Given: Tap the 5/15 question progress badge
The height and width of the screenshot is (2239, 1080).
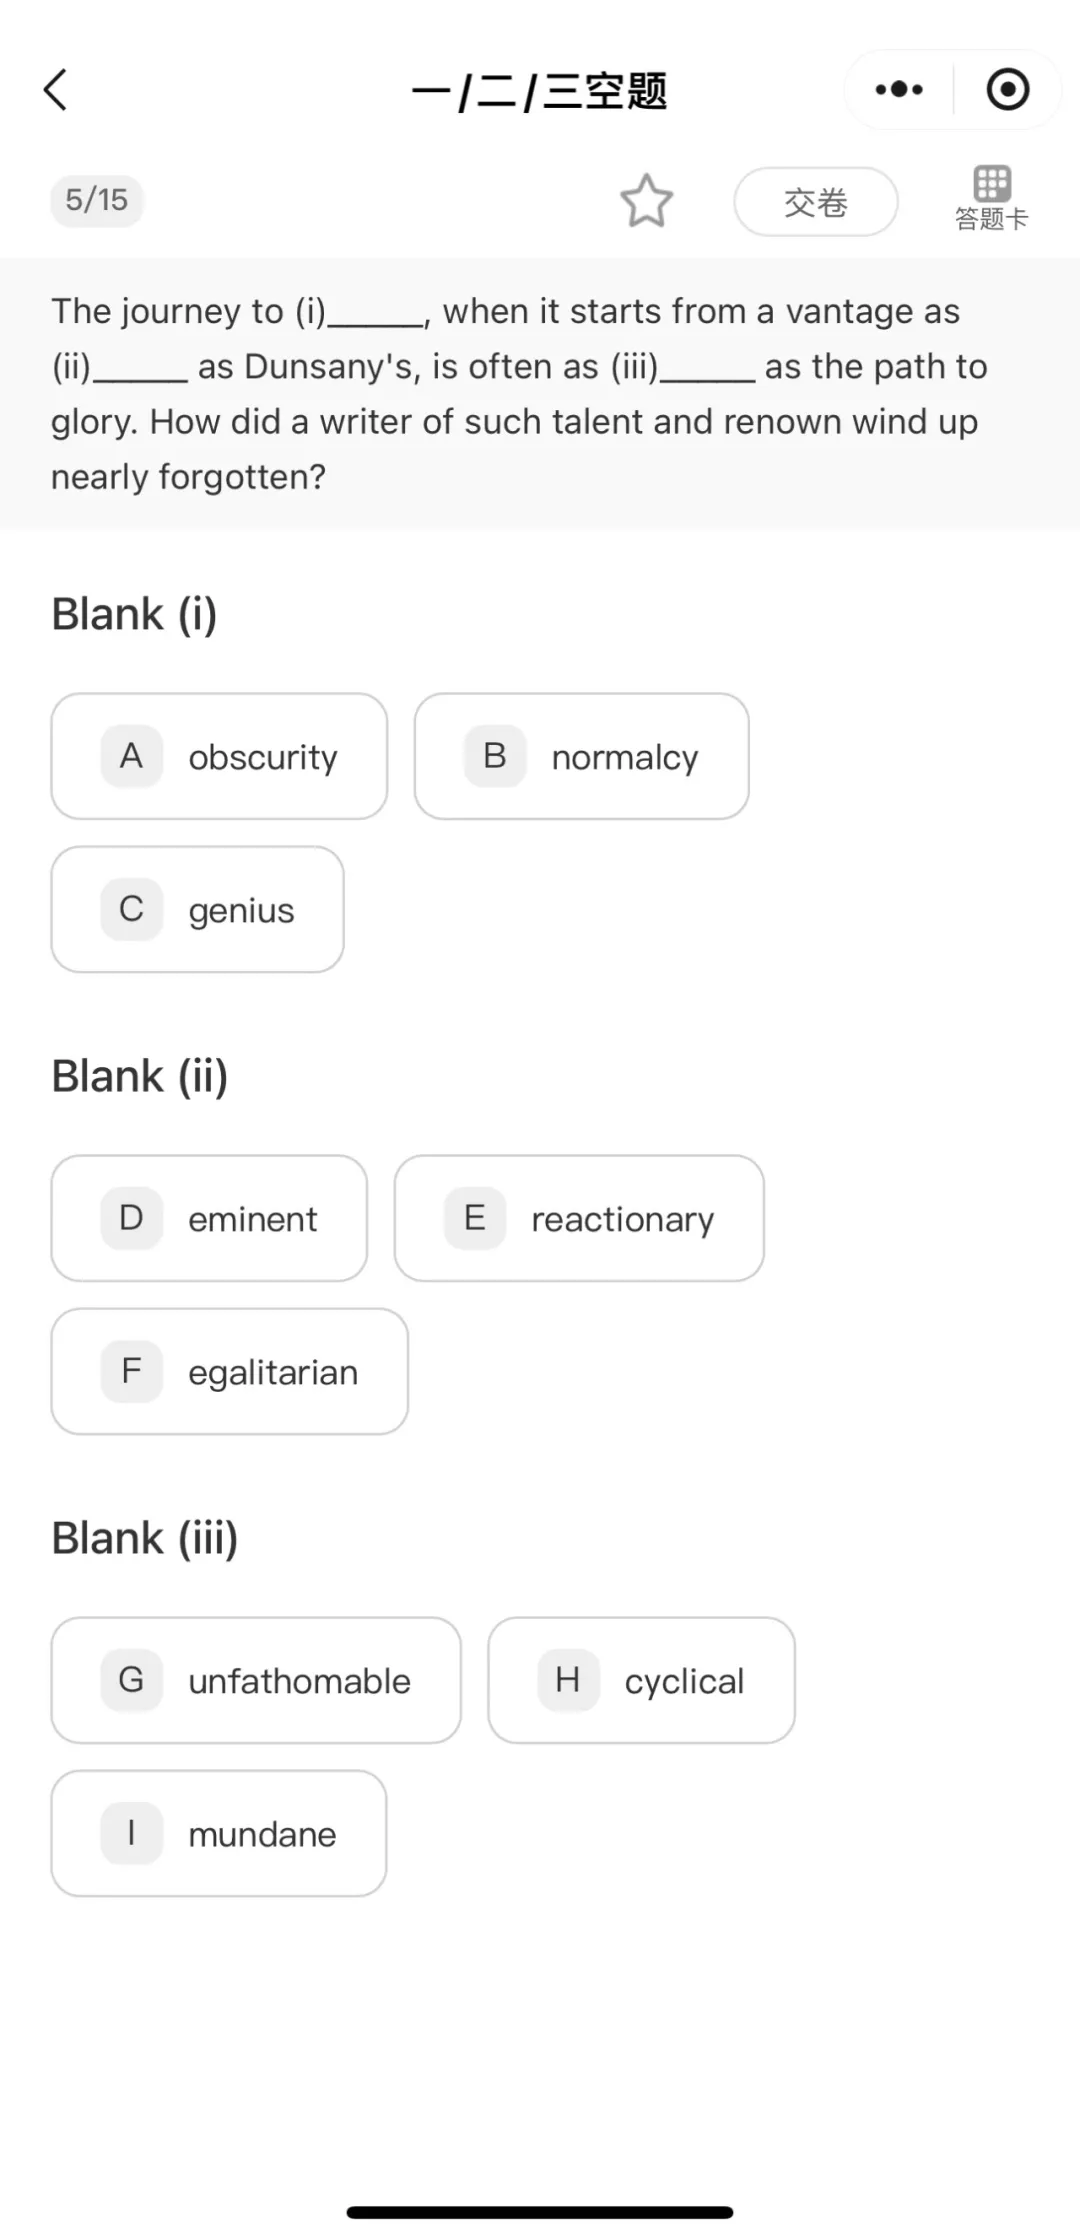Looking at the screenshot, I should [97, 200].
